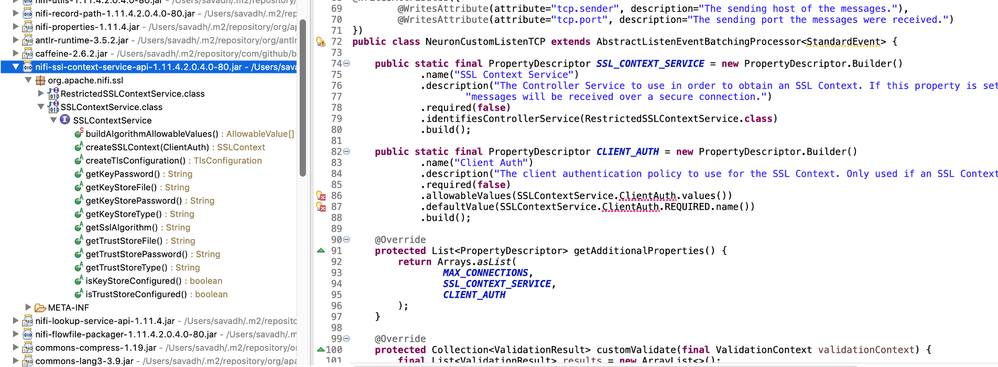Expand RestrictedSSLContextService.class node
This screenshot has width=998, height=367.
click(x=41, y=93)
